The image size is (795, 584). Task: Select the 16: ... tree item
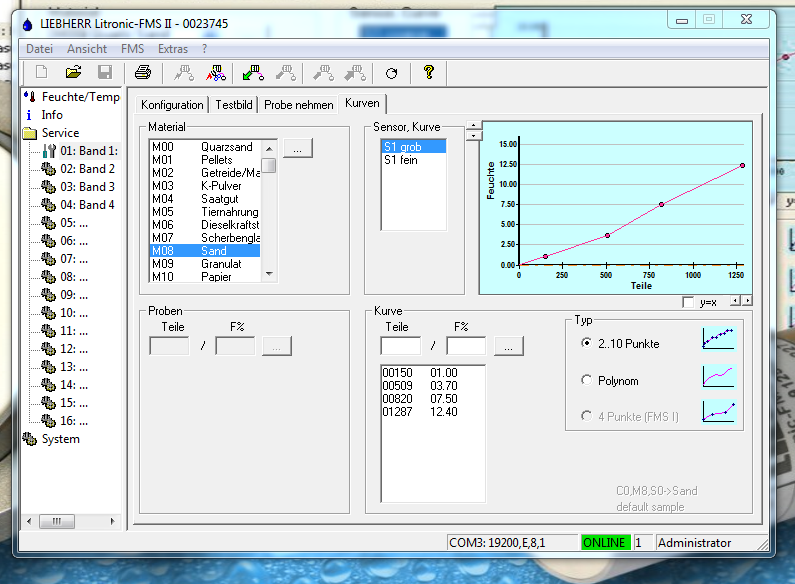74,421
